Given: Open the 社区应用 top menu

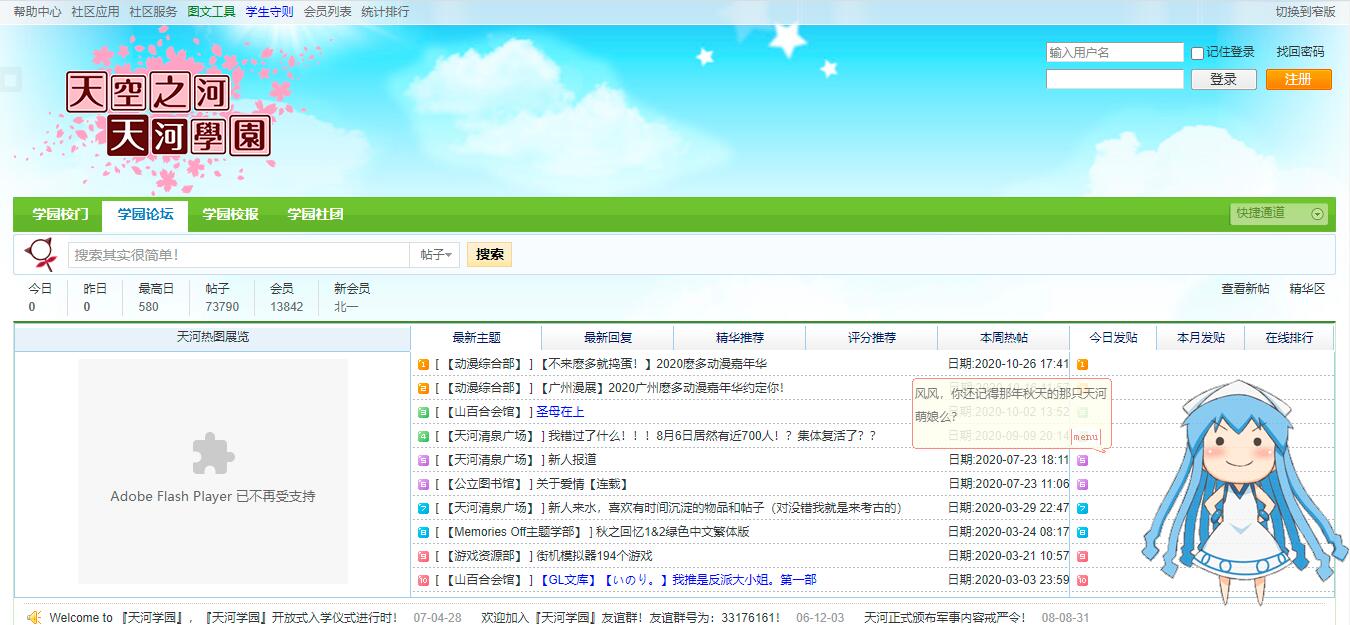Looking at the screenshot, I should click(x=95, y=12).
